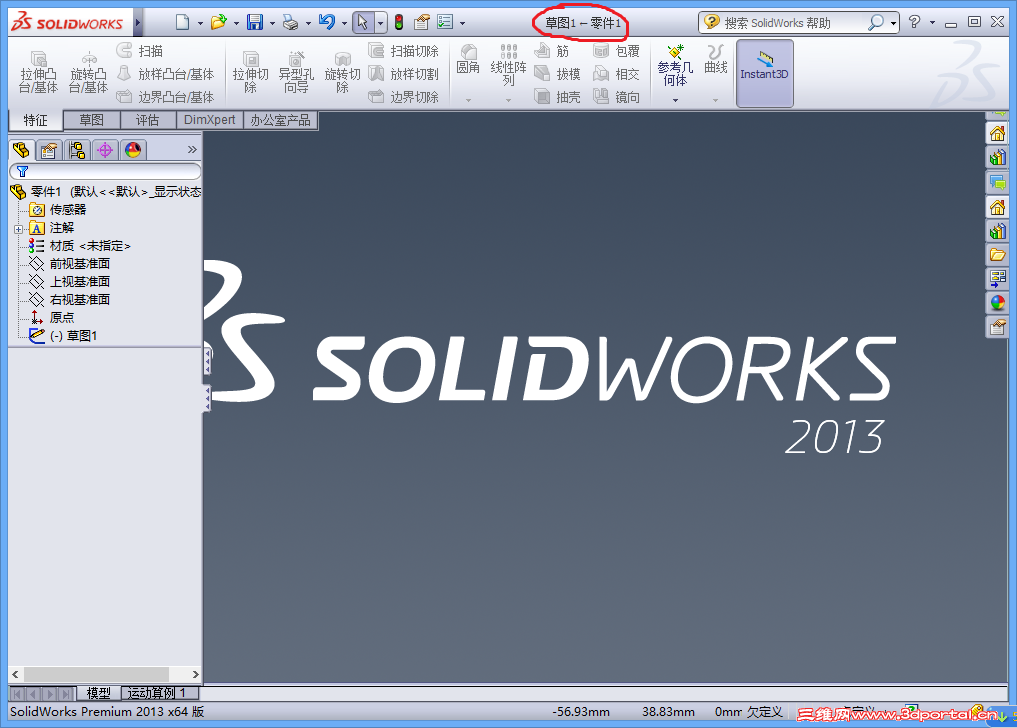
Task: Open the Options list icon
Action: point(445,23)
